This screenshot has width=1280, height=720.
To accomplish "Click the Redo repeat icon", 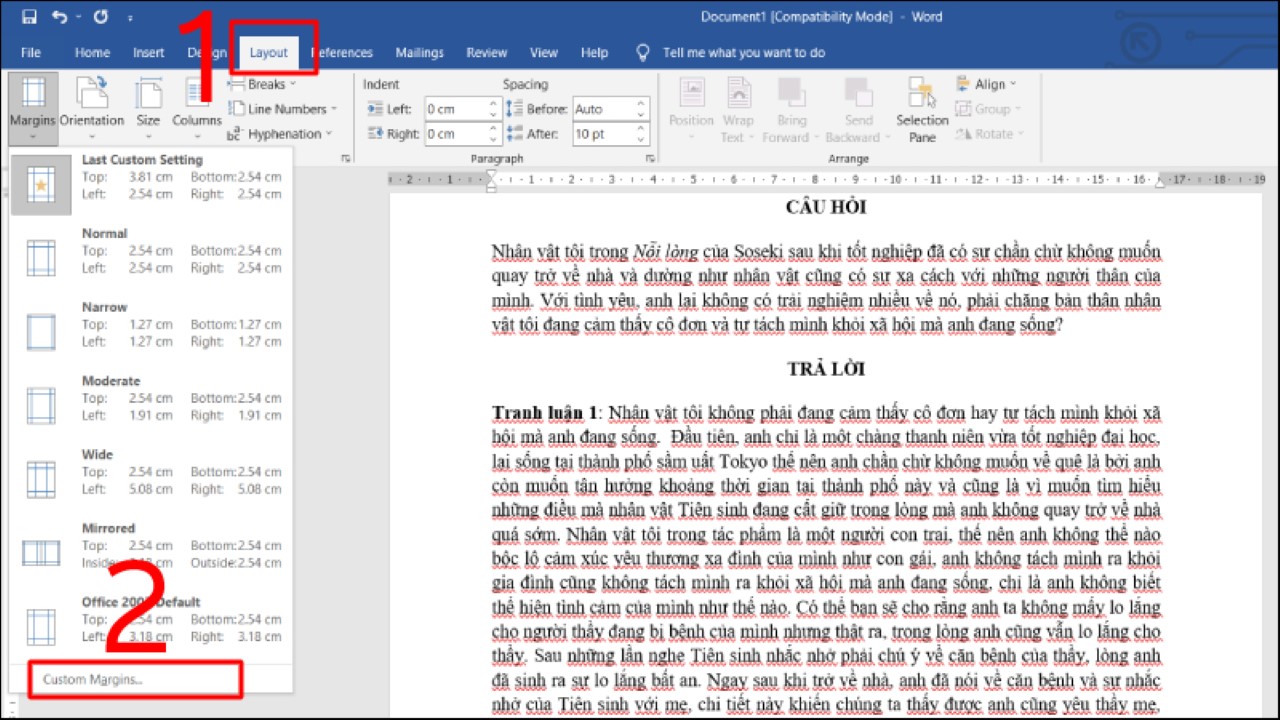I will tap(100, 17).
